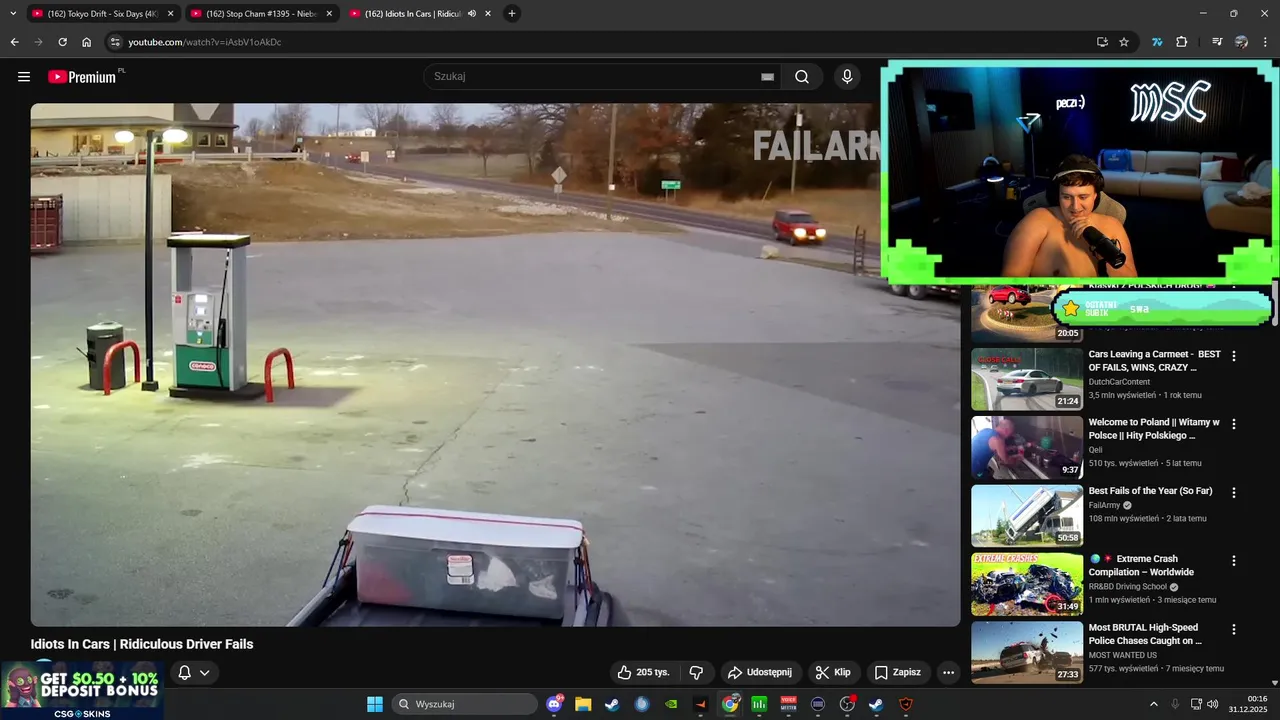Click the video player area
Screen dimensions: 1280x720
click(x=495, y=365)
